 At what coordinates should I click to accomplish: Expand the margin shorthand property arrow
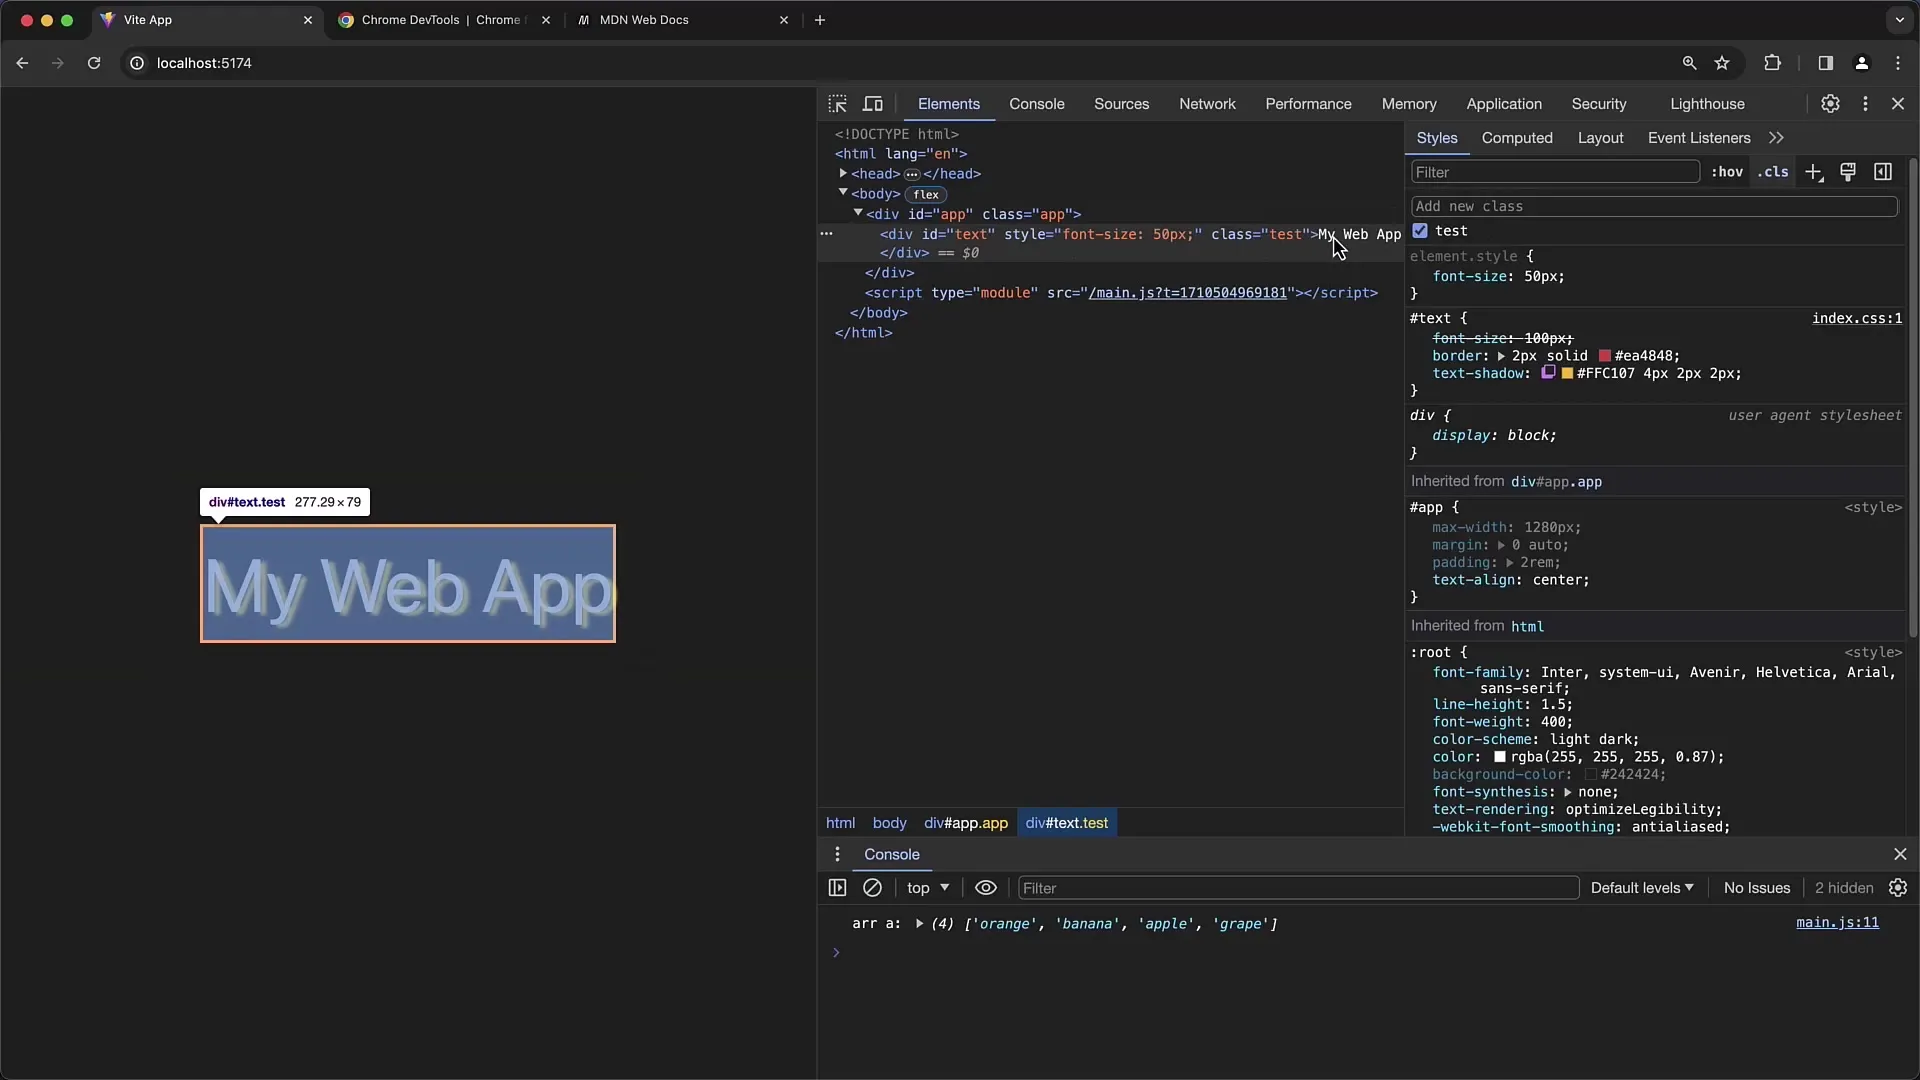click(1502, 543)
